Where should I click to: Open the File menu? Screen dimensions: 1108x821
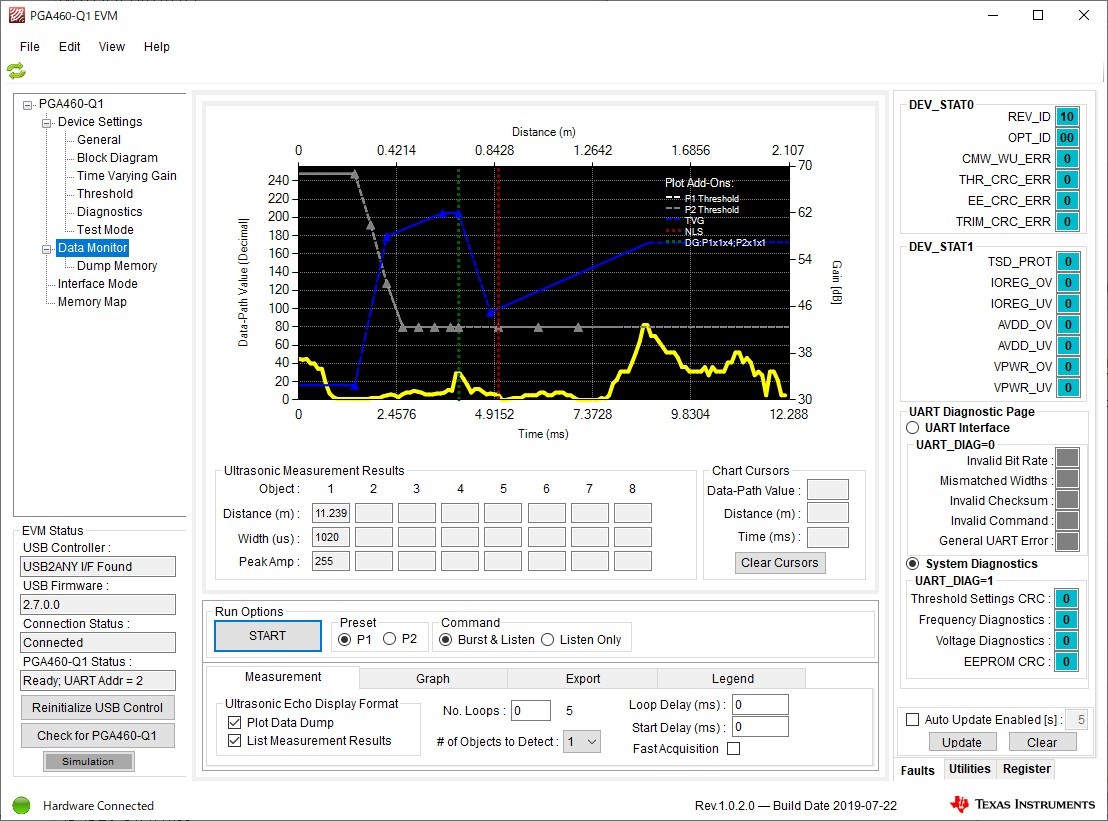point(30,47)
